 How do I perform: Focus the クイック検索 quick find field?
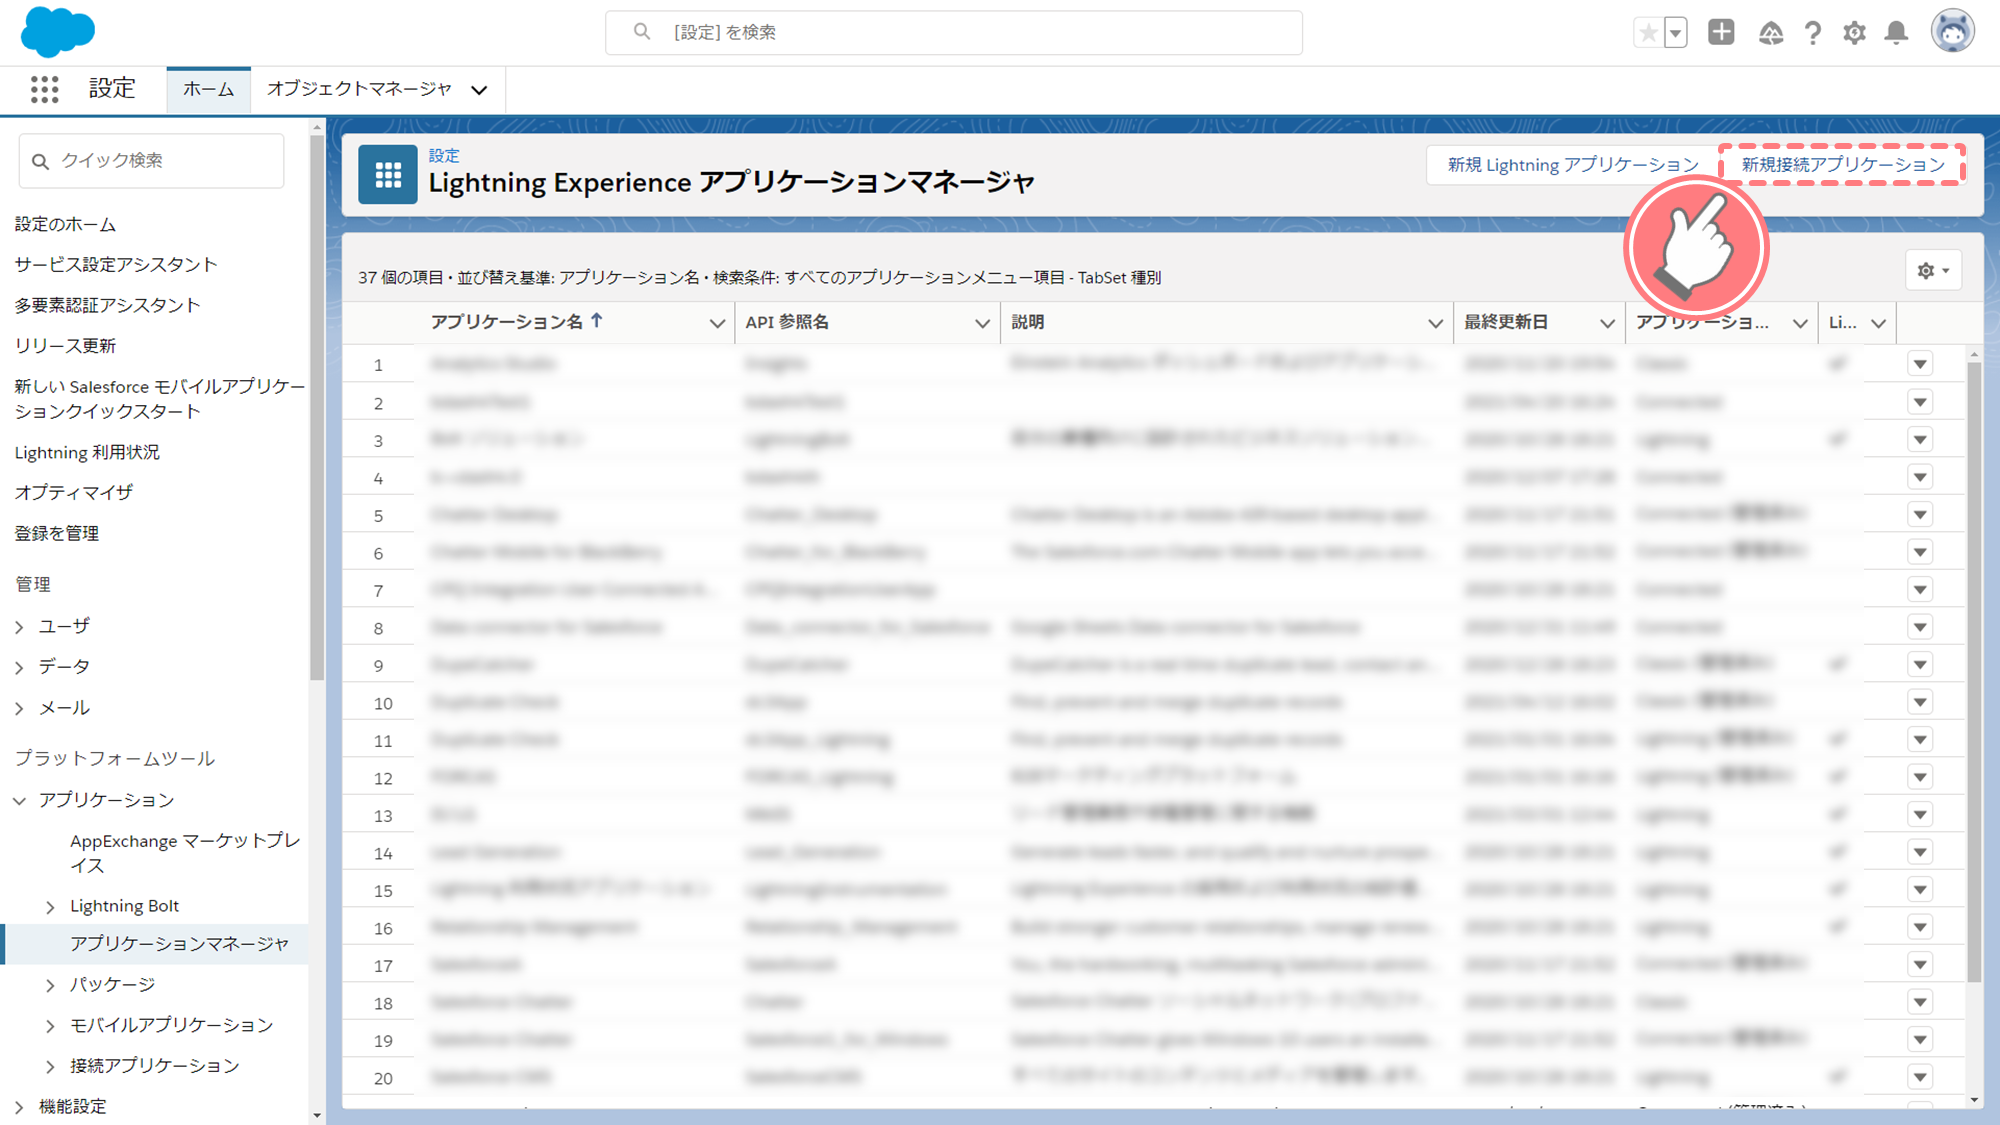coord(151,160)
